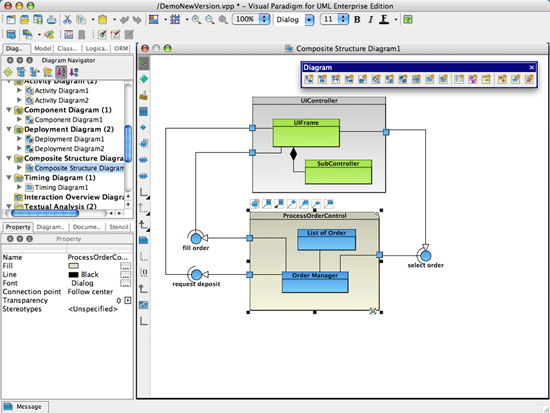Click the font size 11 stepper arrows
Image resolution: width=550 pixels, height=413 pixels.
click(x=344, y=19)
